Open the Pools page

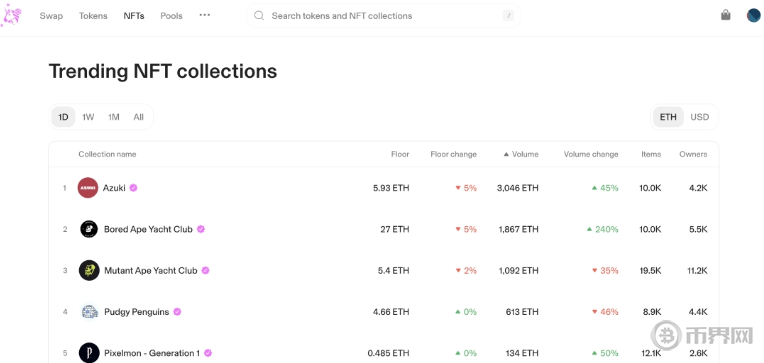172,16
